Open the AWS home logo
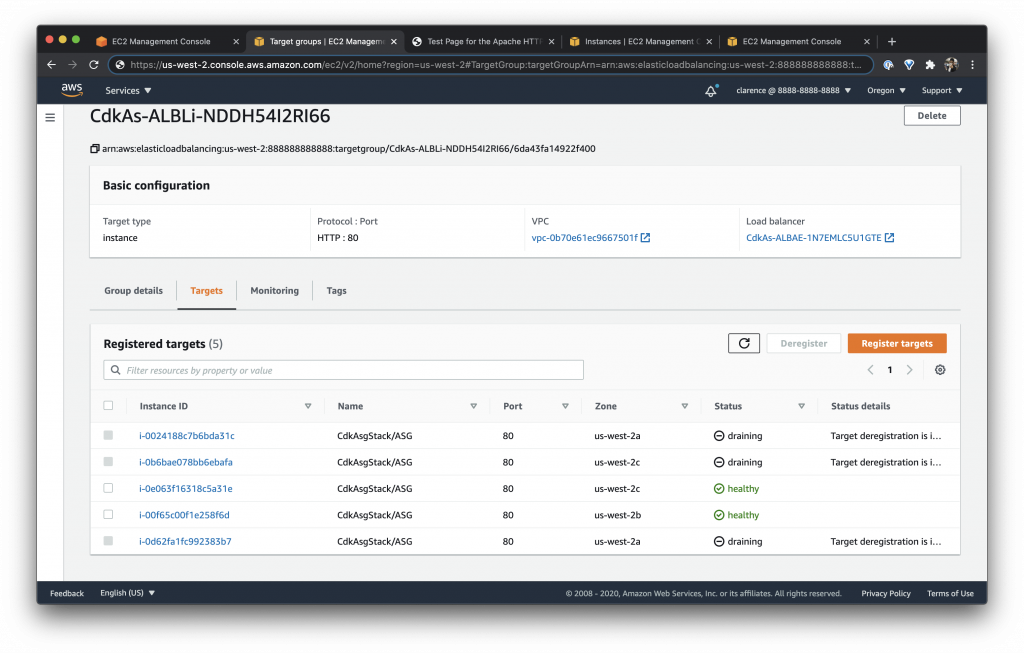 [72, 90]
